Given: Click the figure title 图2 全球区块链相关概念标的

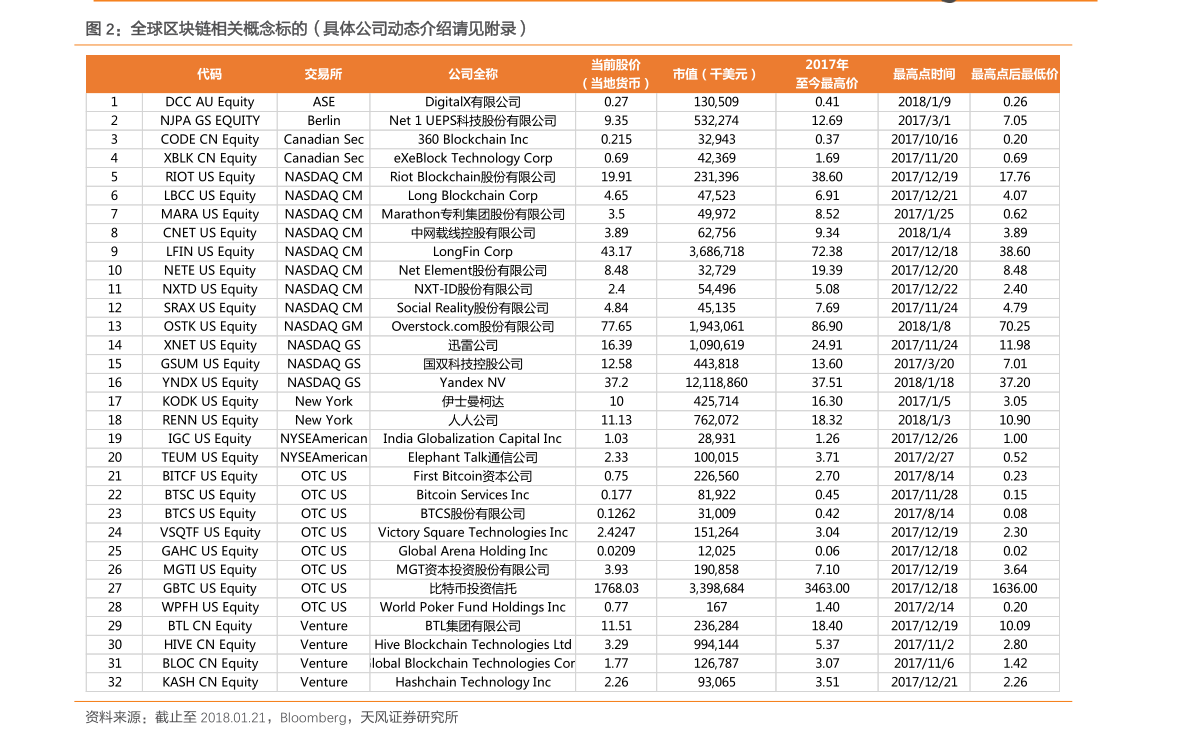Looking at the screenshot, I should [x=306, y=29].
